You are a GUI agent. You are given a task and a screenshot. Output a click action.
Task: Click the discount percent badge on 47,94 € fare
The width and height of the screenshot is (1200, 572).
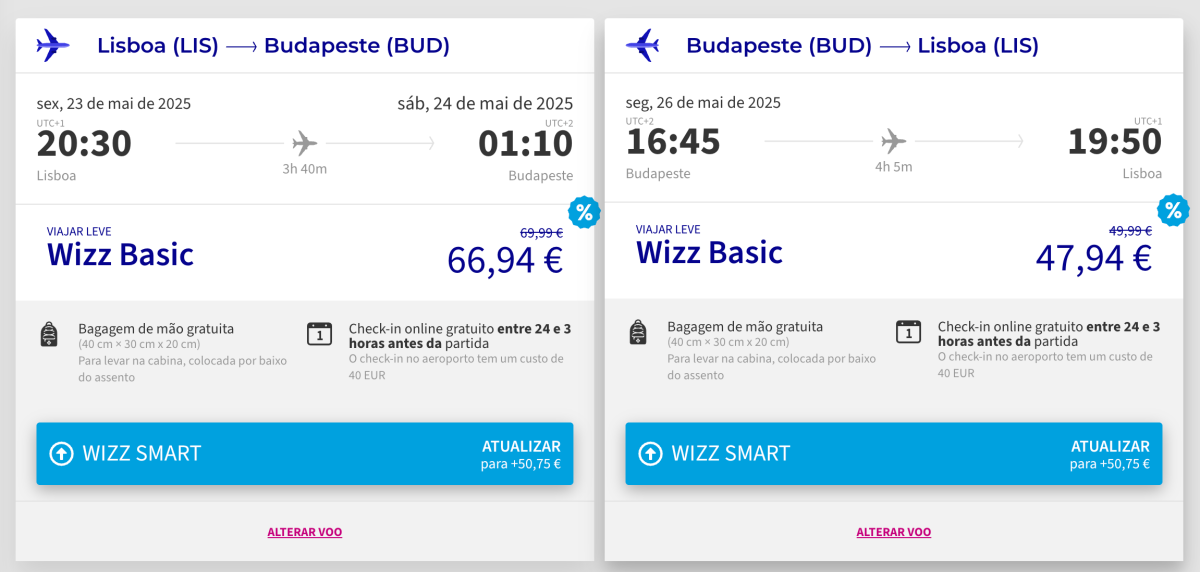[x=1173, y=211]
